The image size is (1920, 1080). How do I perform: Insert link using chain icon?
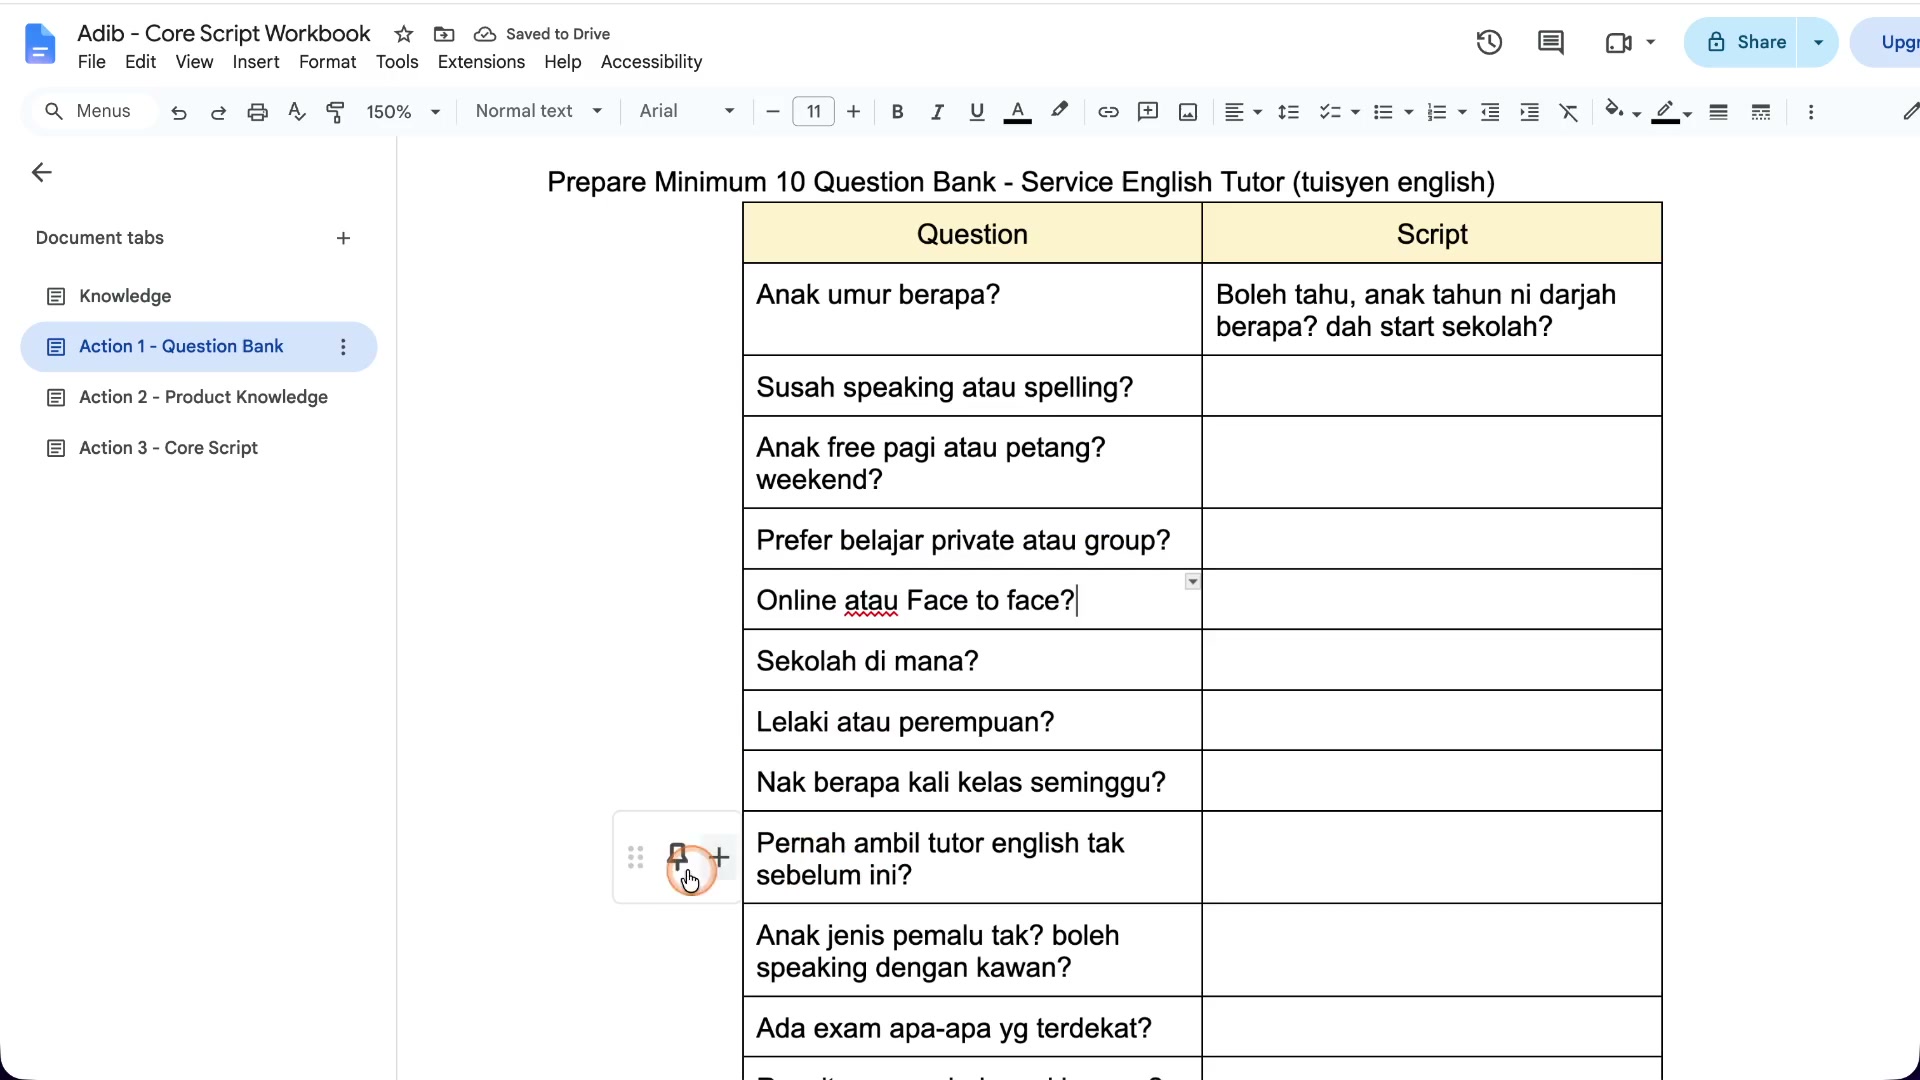1108,112
